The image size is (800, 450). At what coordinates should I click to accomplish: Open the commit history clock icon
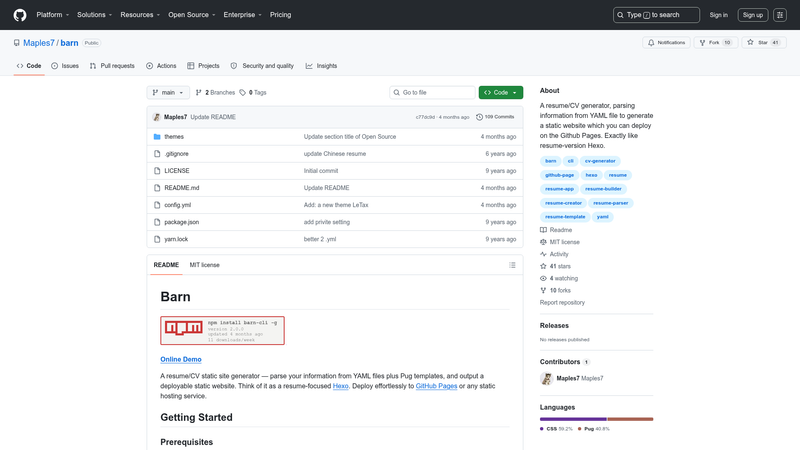479,117
